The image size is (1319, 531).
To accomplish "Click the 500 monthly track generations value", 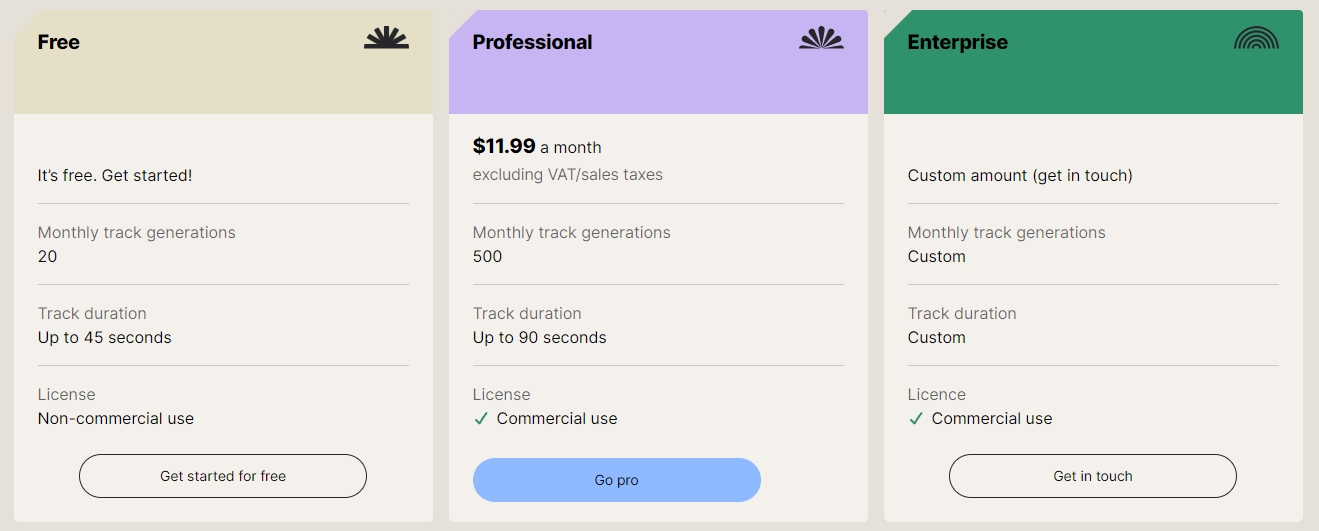I will (488, 257).
